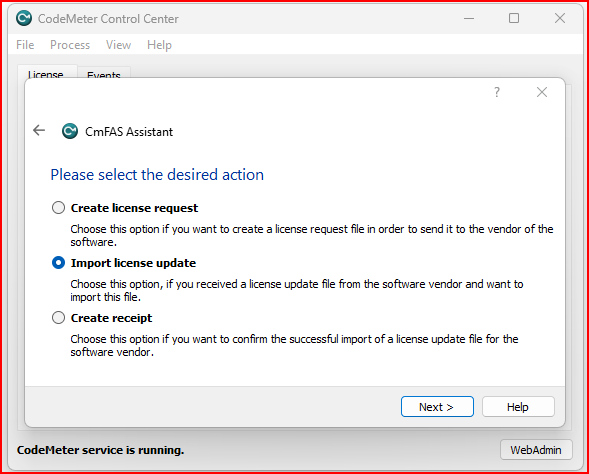The height and width of the screenshot is (474, 589).
Task: Open WebAdmin from the status bar
Action: [536, 450]
